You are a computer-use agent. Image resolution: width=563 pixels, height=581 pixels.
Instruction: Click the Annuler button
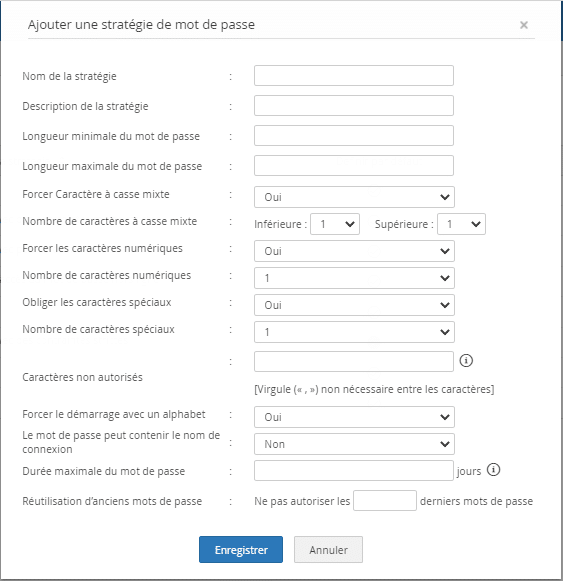point(328,550)
